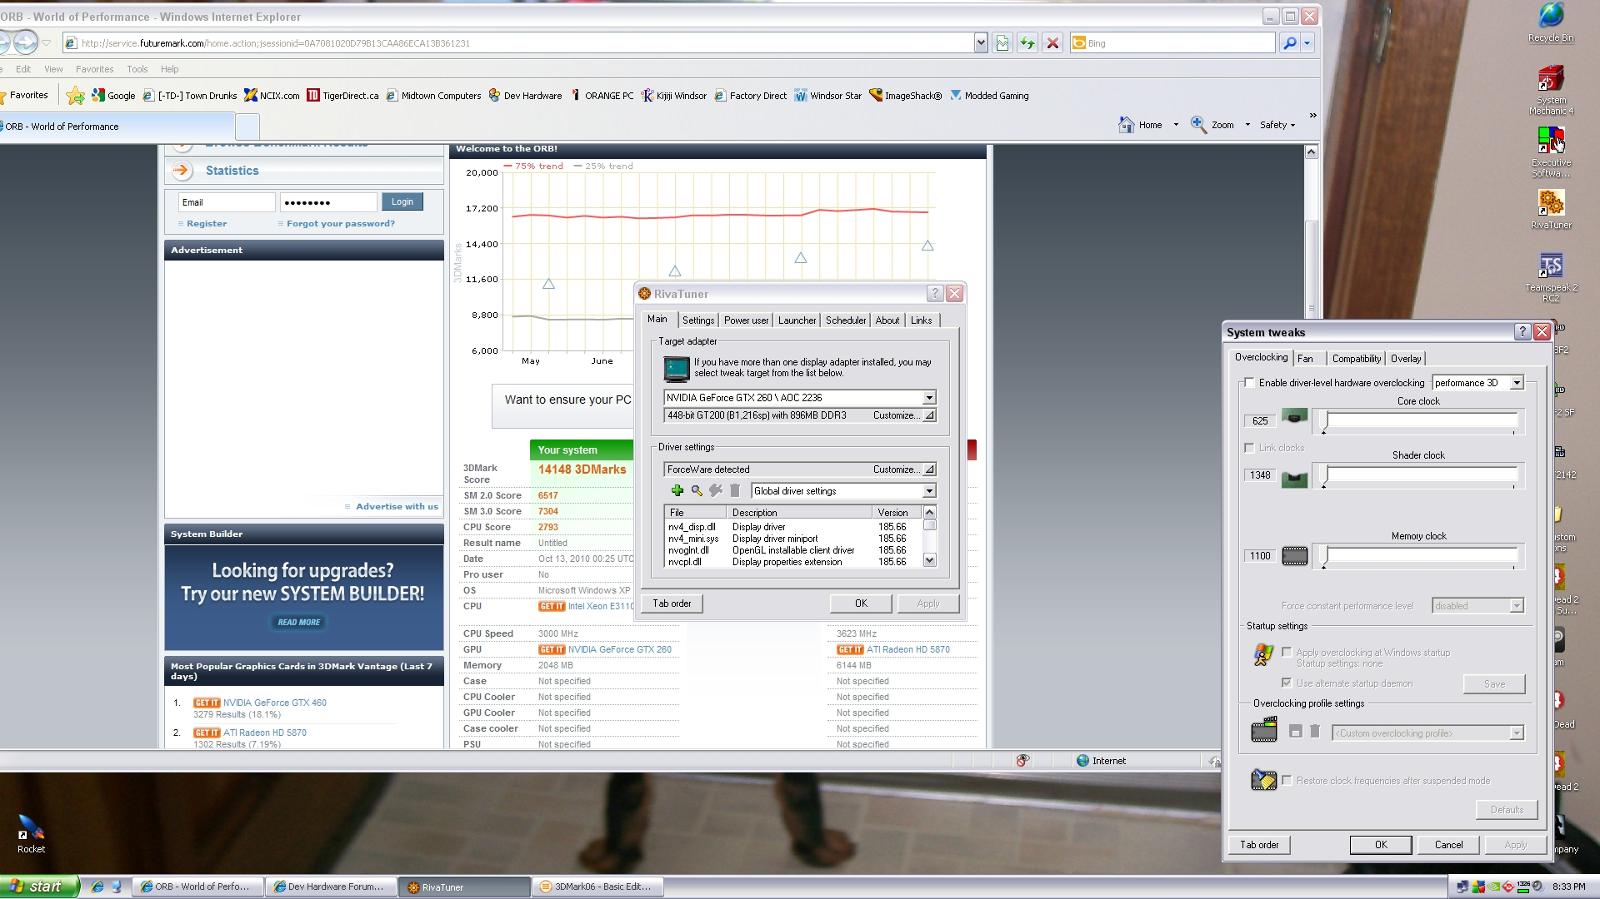Click the overclocking profile clapperboard icon
This screenshot has height=899, width=1600.
(x=1264, y=730)
